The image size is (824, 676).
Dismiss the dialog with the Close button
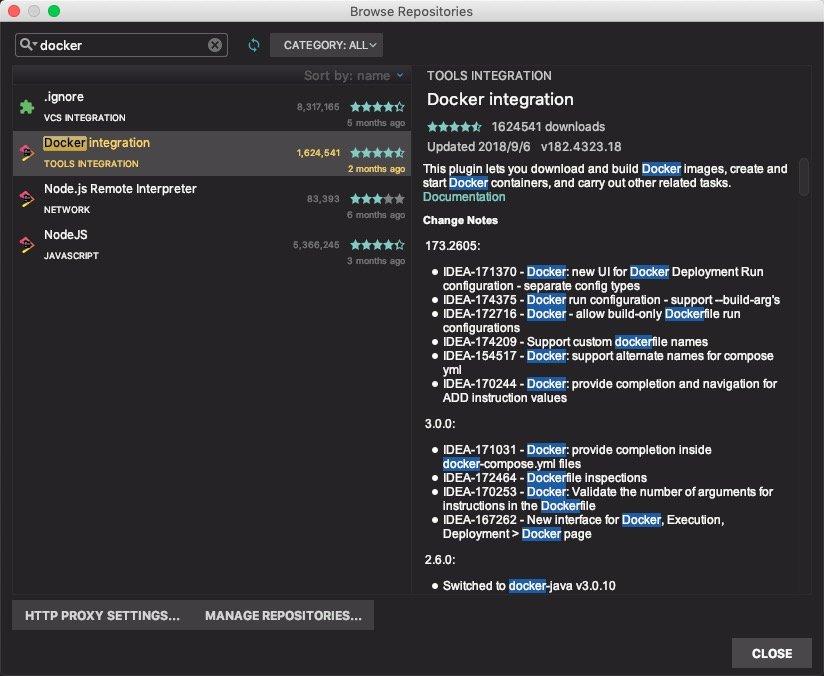771,653
